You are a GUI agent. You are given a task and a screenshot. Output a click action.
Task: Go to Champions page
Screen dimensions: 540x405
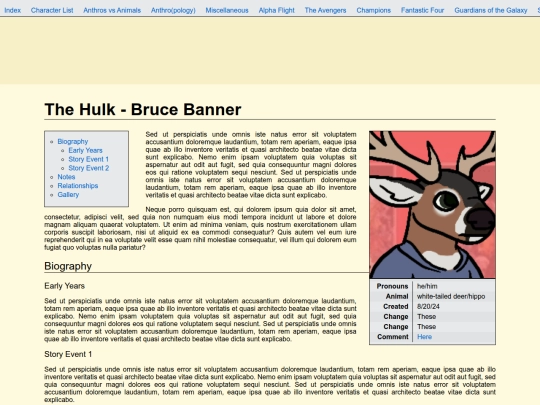[374, 10]
